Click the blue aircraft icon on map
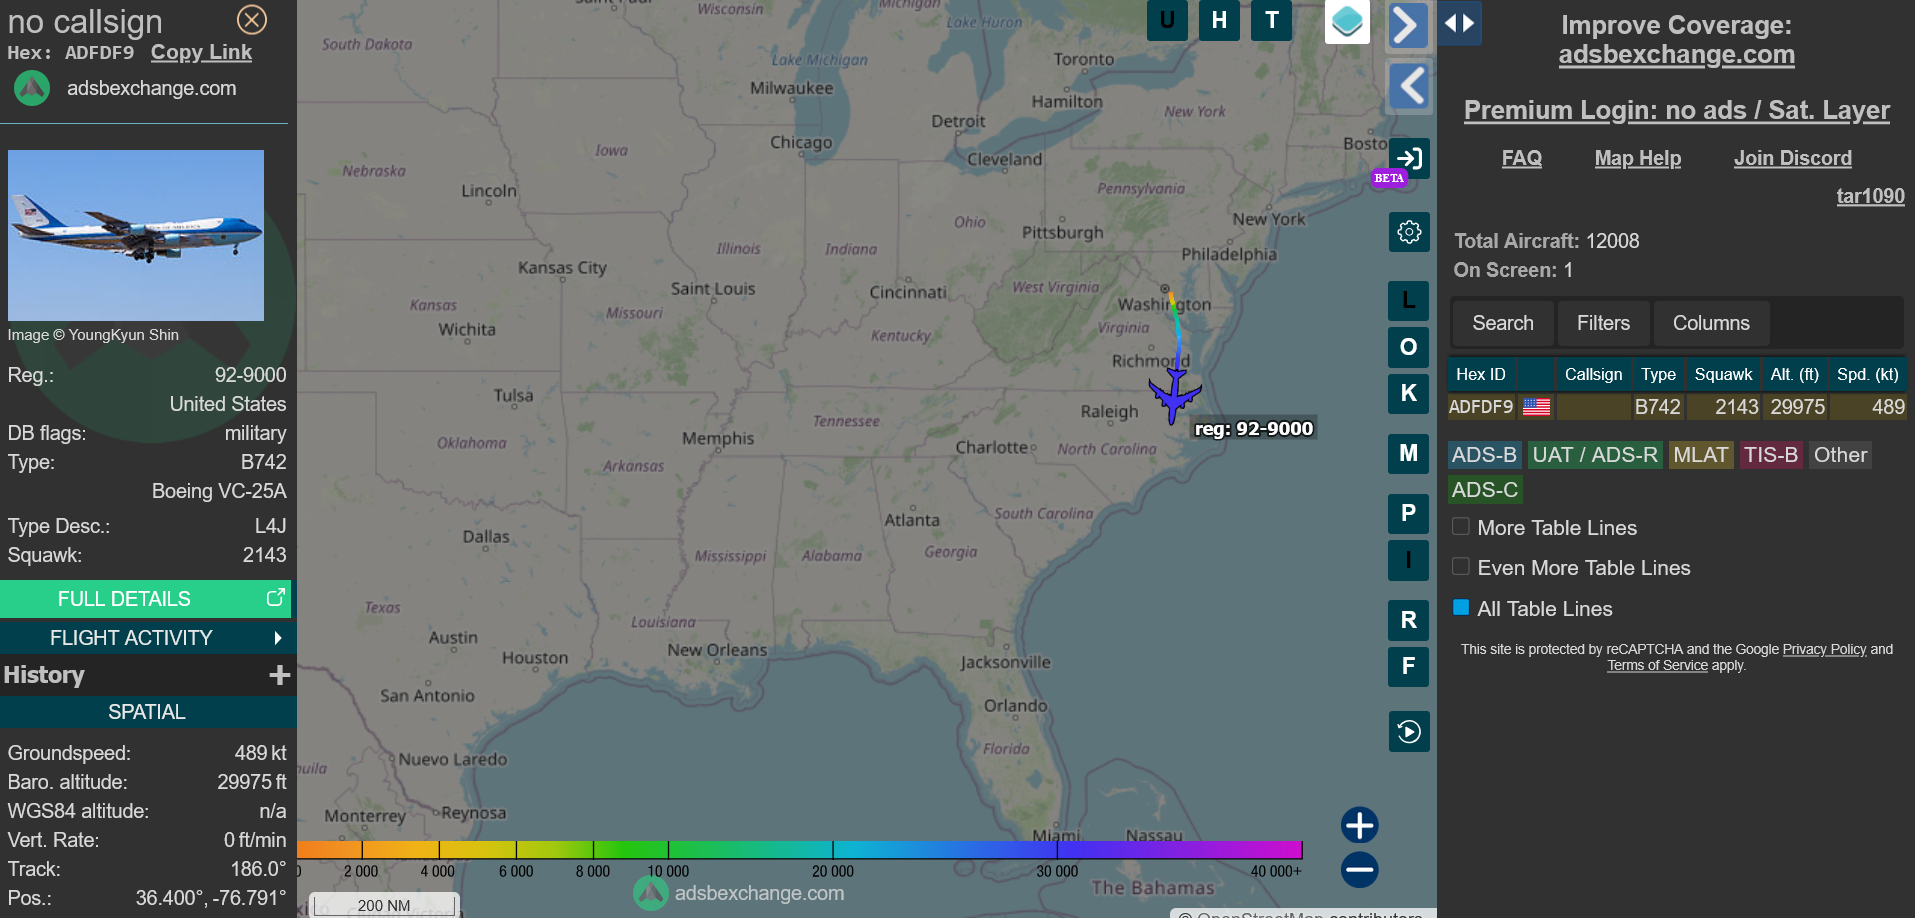Viewport: 1915px width, 918px height. point(1174,395)
